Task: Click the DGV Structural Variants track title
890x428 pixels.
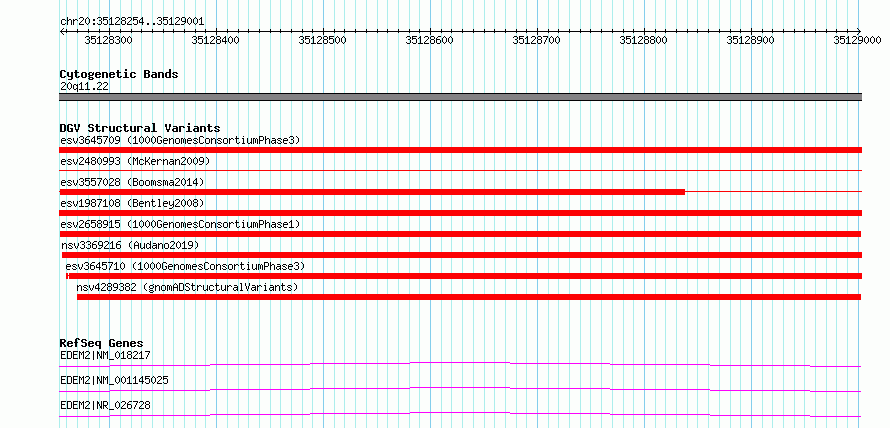Action: pos(140,128)
